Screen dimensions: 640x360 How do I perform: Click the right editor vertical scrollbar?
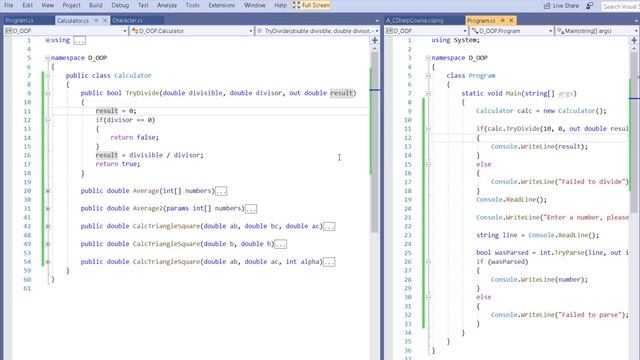tap(634, 131)
